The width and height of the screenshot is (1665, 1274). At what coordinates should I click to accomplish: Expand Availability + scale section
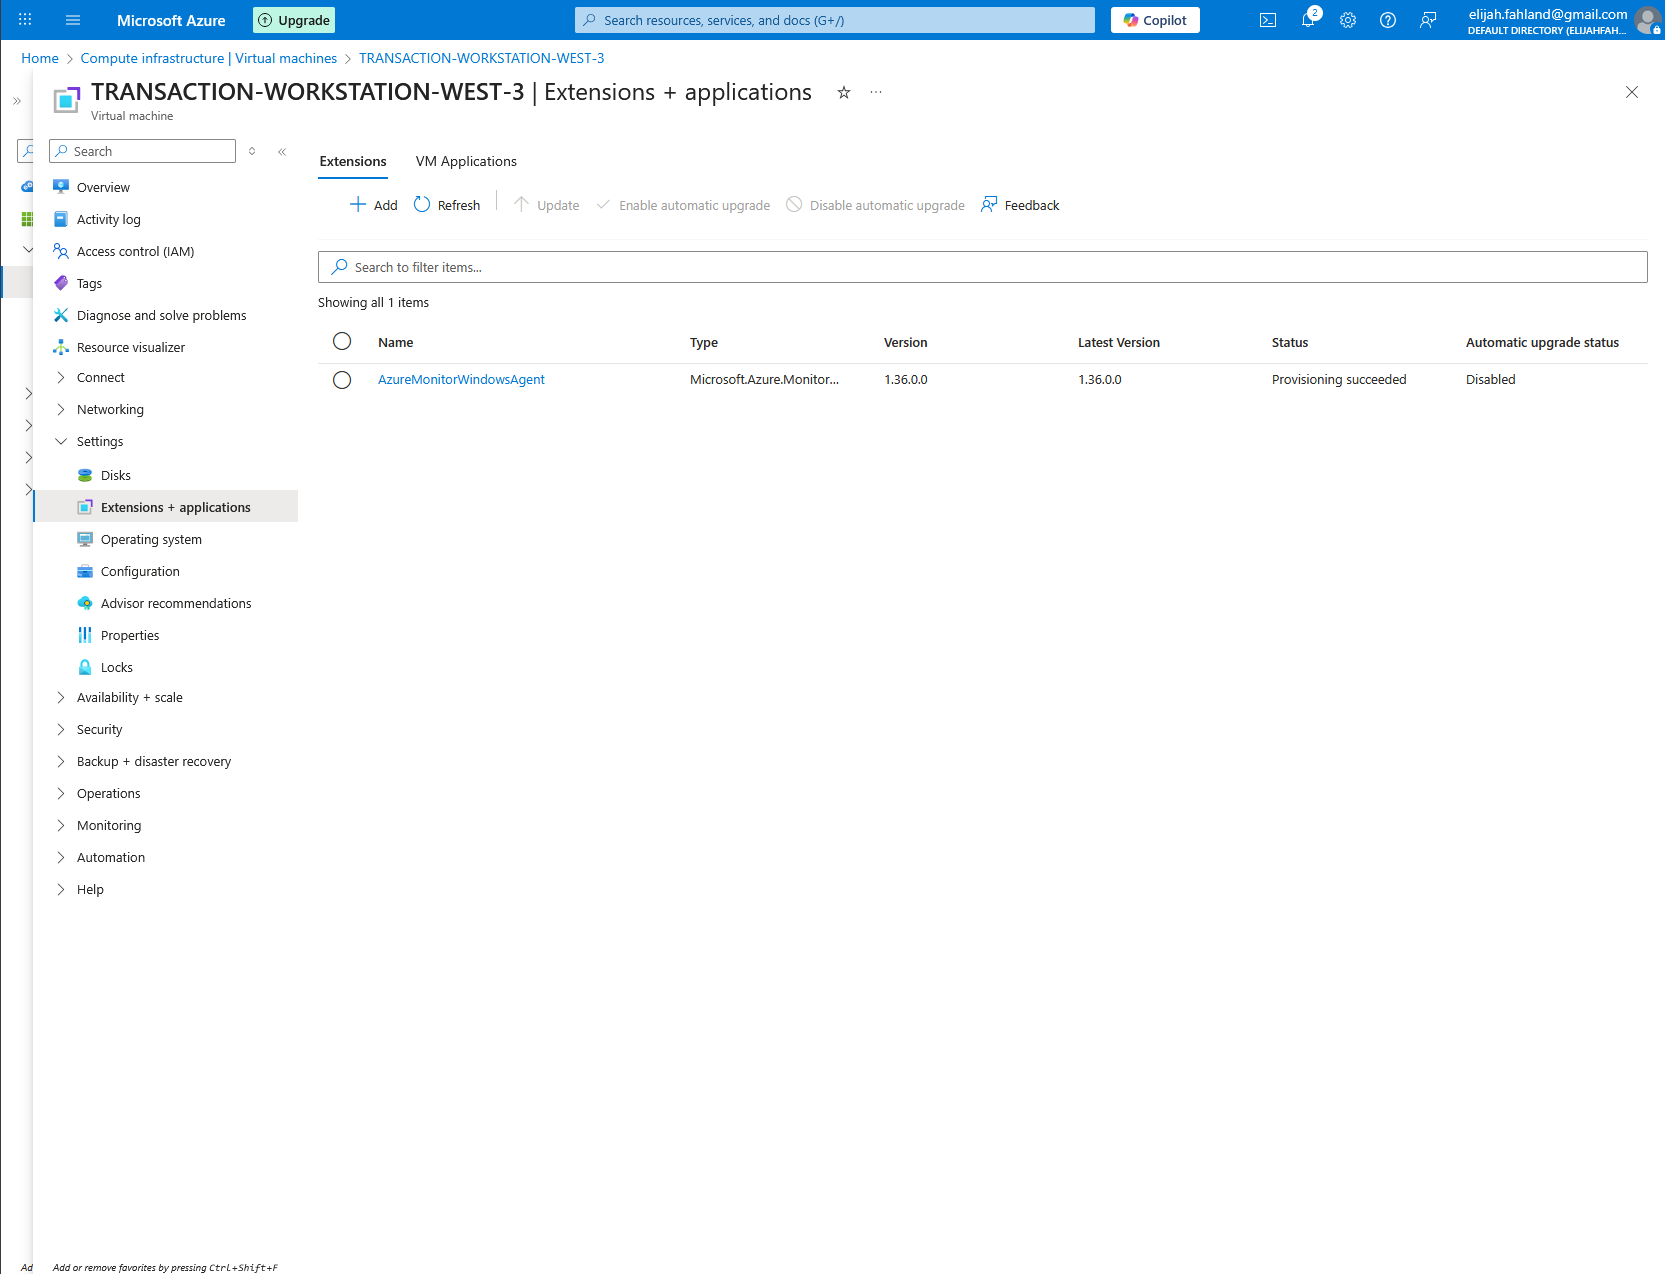point(61,697)
